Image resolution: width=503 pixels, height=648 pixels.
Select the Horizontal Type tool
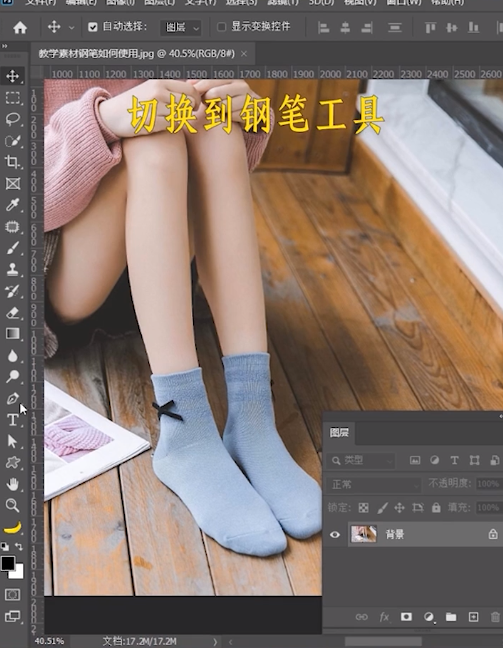tap(12, 420)
